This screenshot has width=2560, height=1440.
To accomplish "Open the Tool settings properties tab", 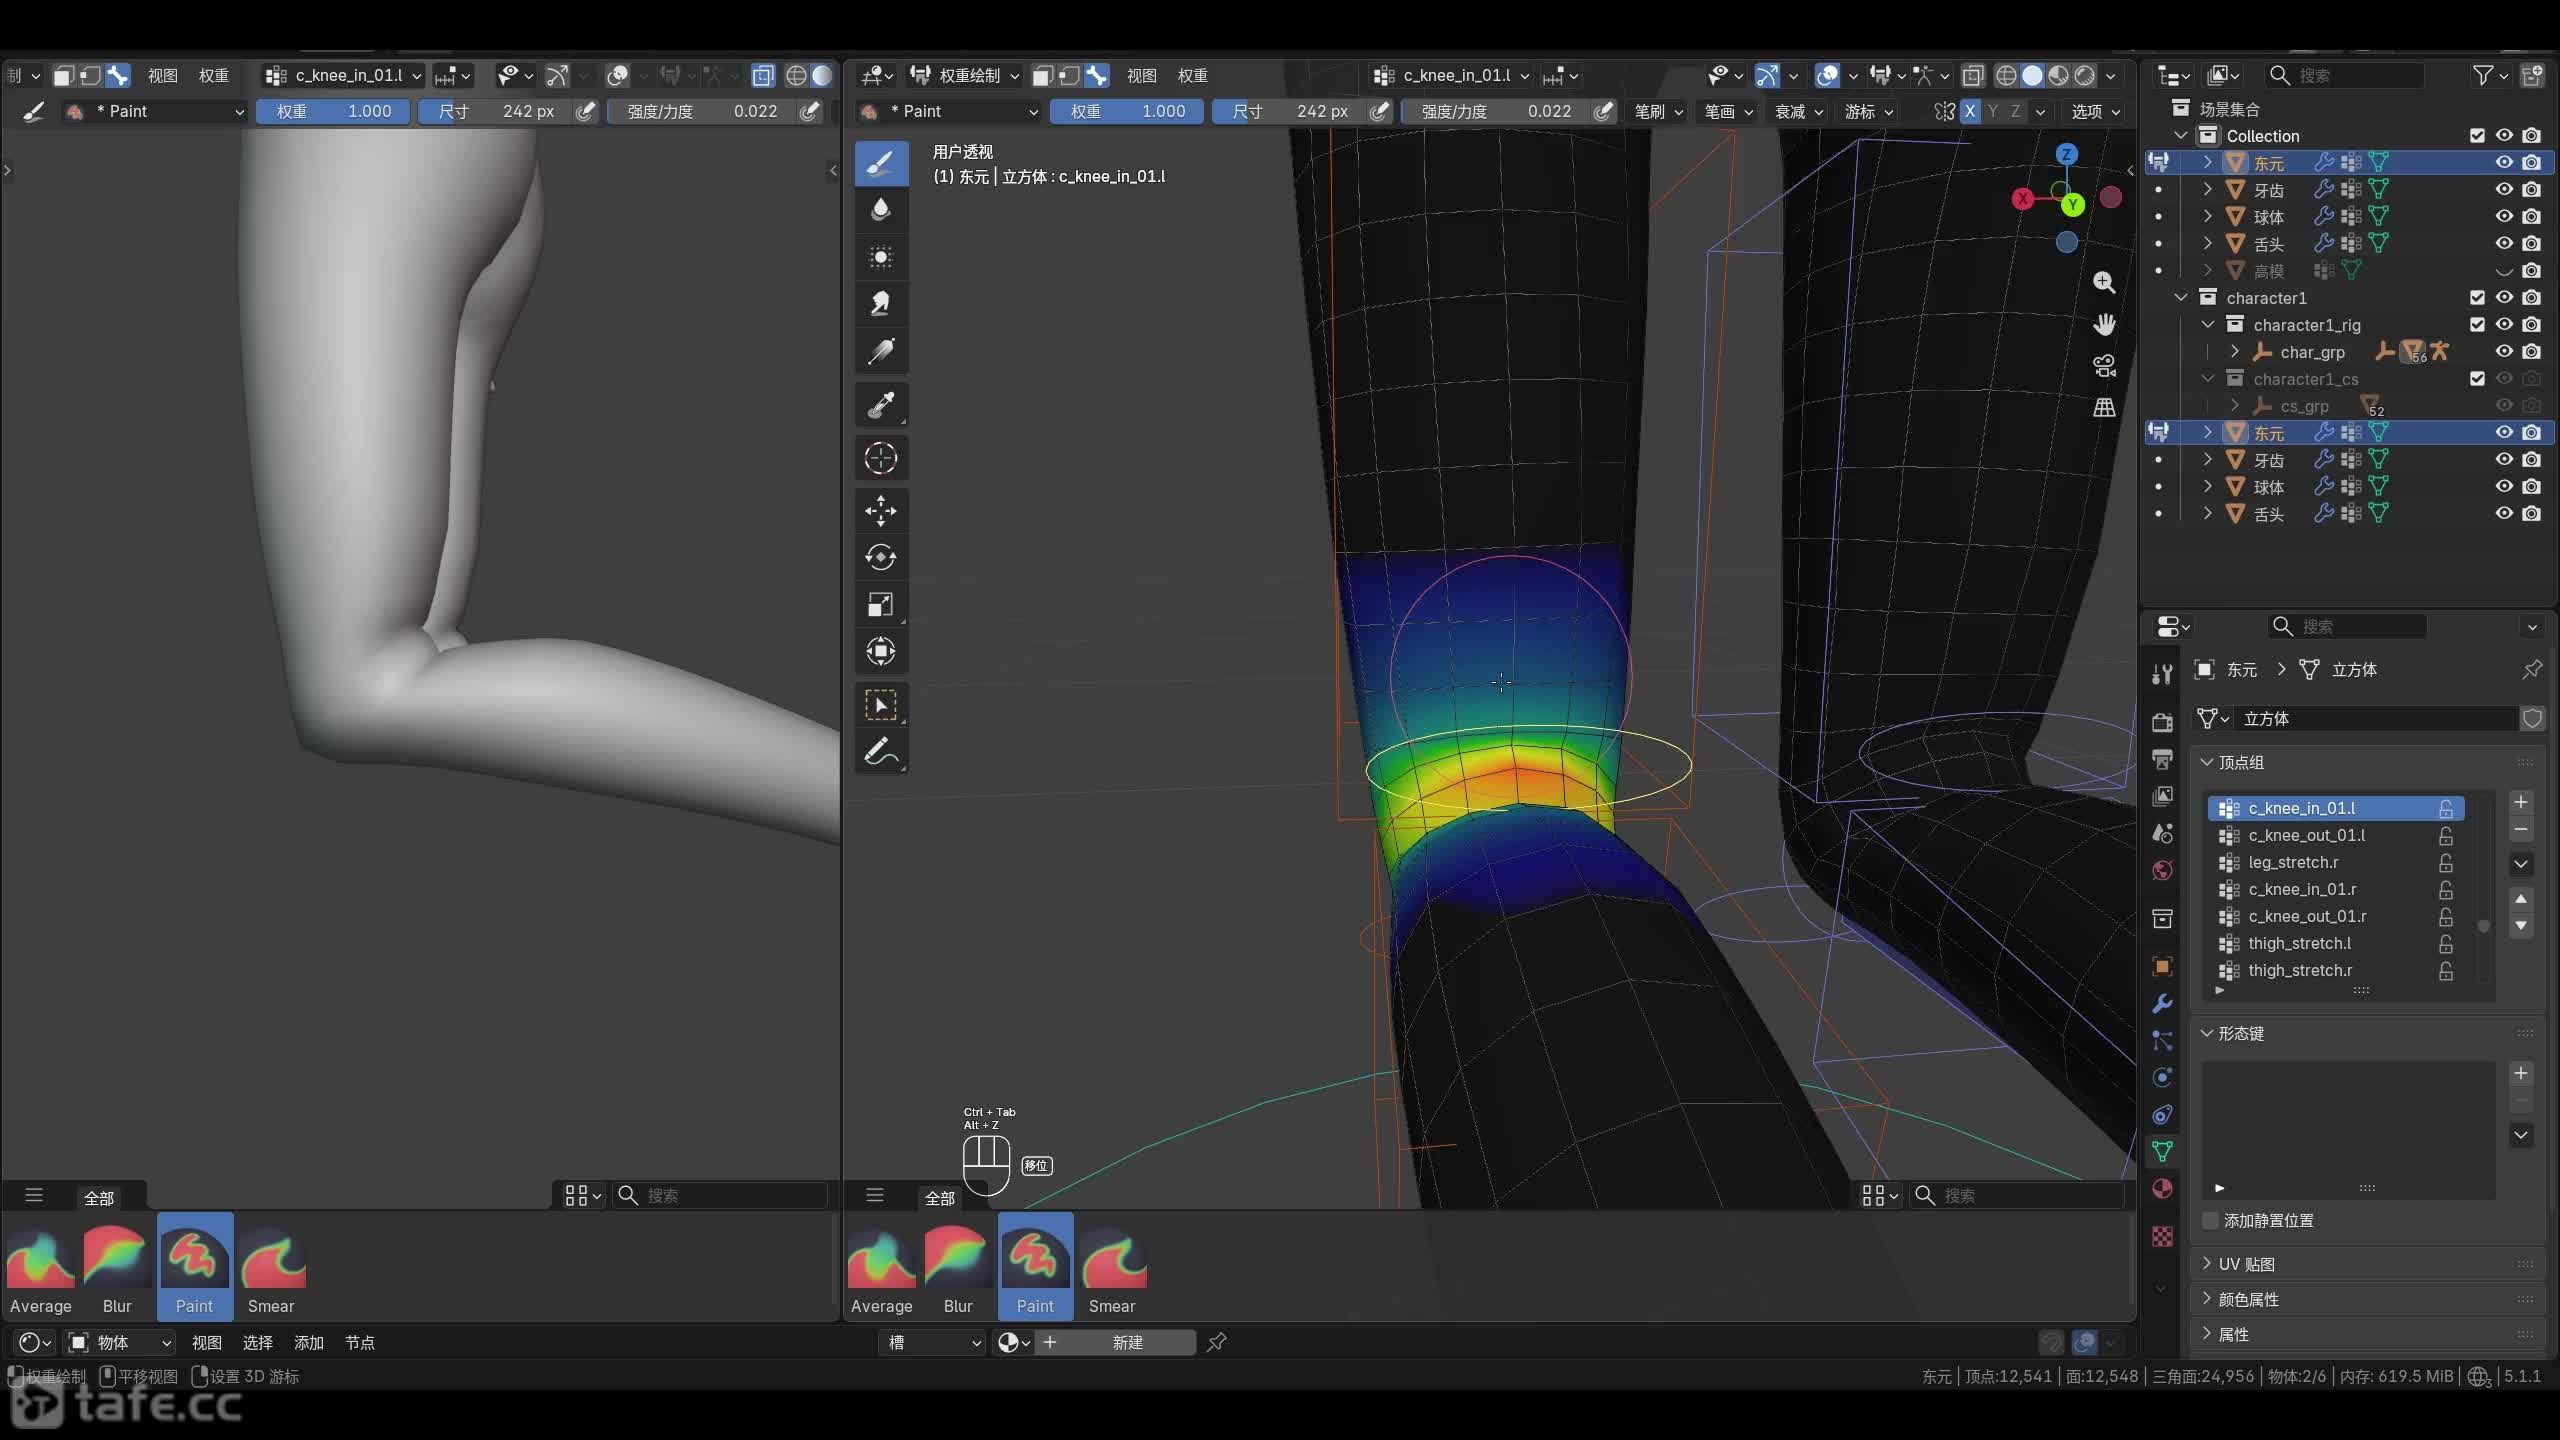I will (x=2162, y=674).
